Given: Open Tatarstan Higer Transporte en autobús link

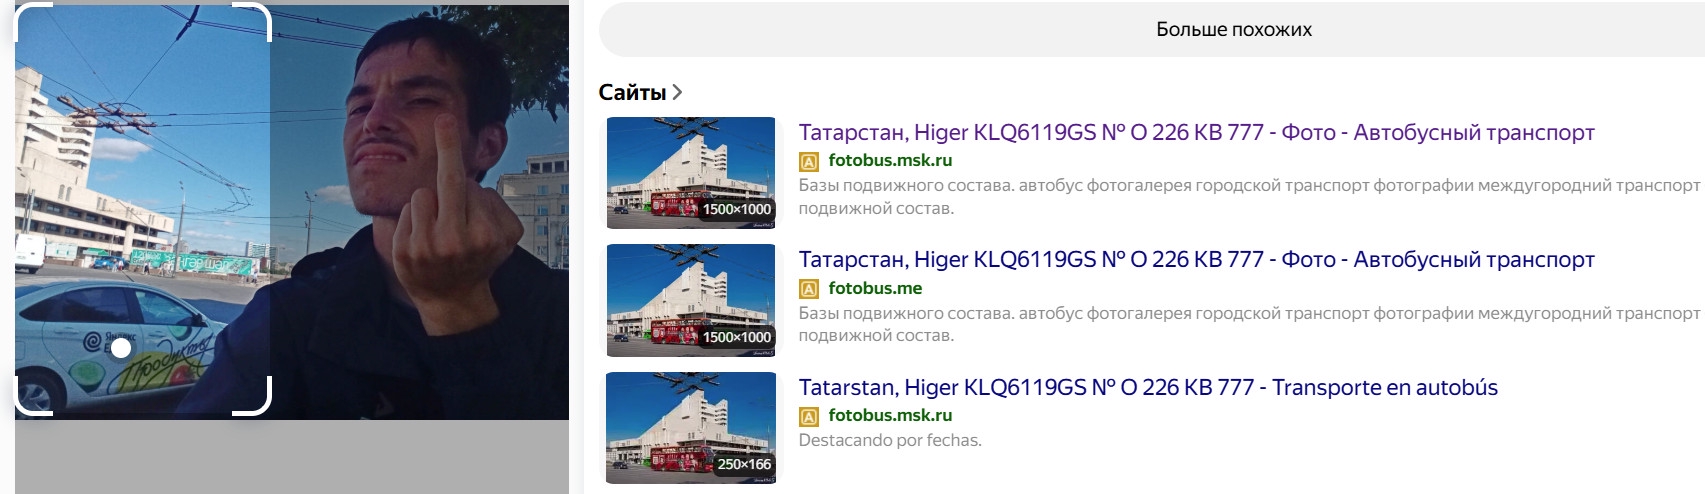Looking at the screenshot, I should [1148, 387].
